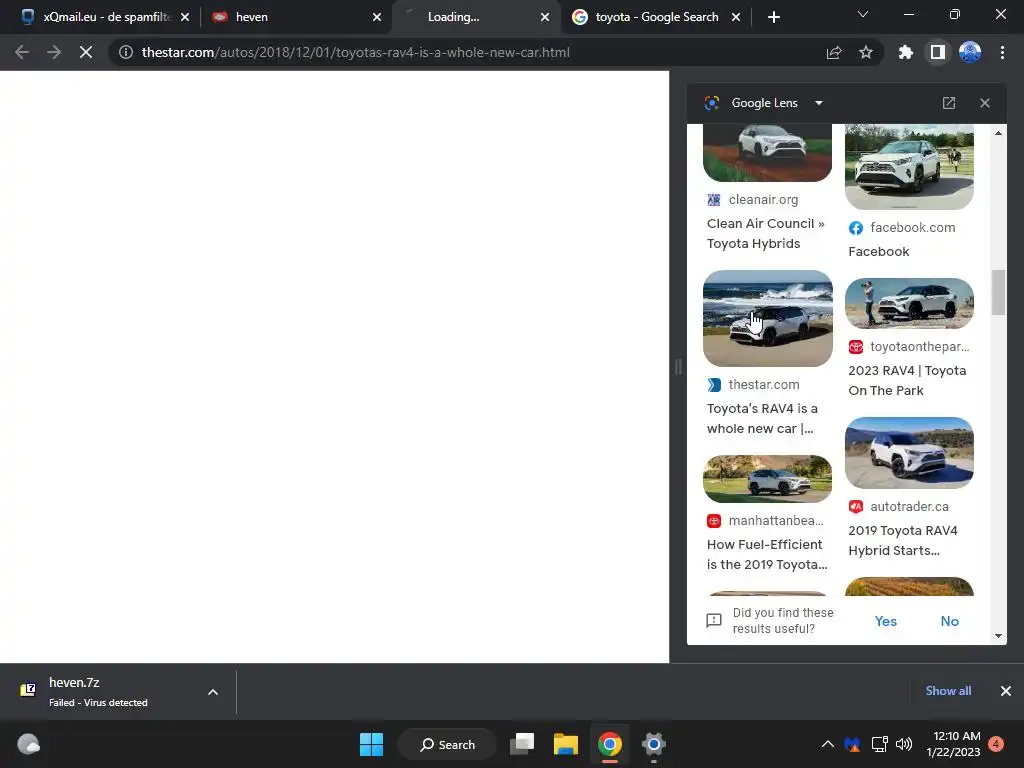Open the volume speaker tray icon
The height and width of the screenshot is (768, 1024).
(904, 744)
